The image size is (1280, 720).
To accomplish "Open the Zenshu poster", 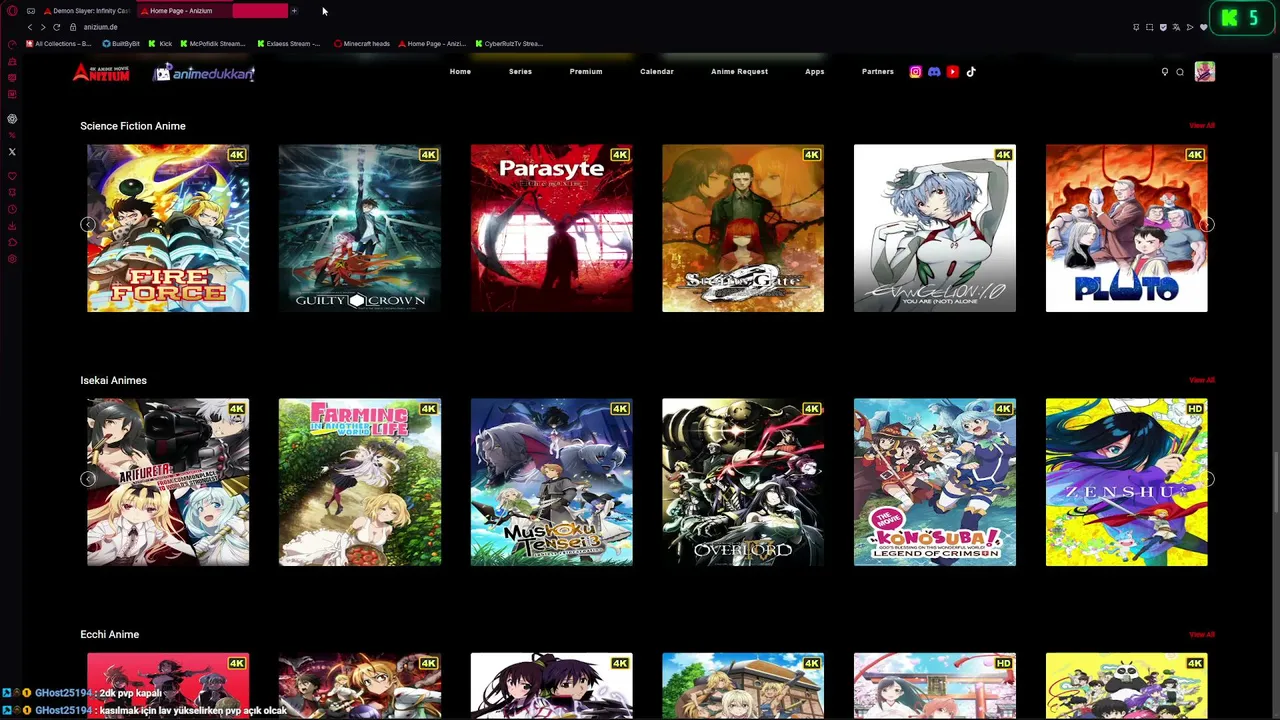I will coord(1127,482).
